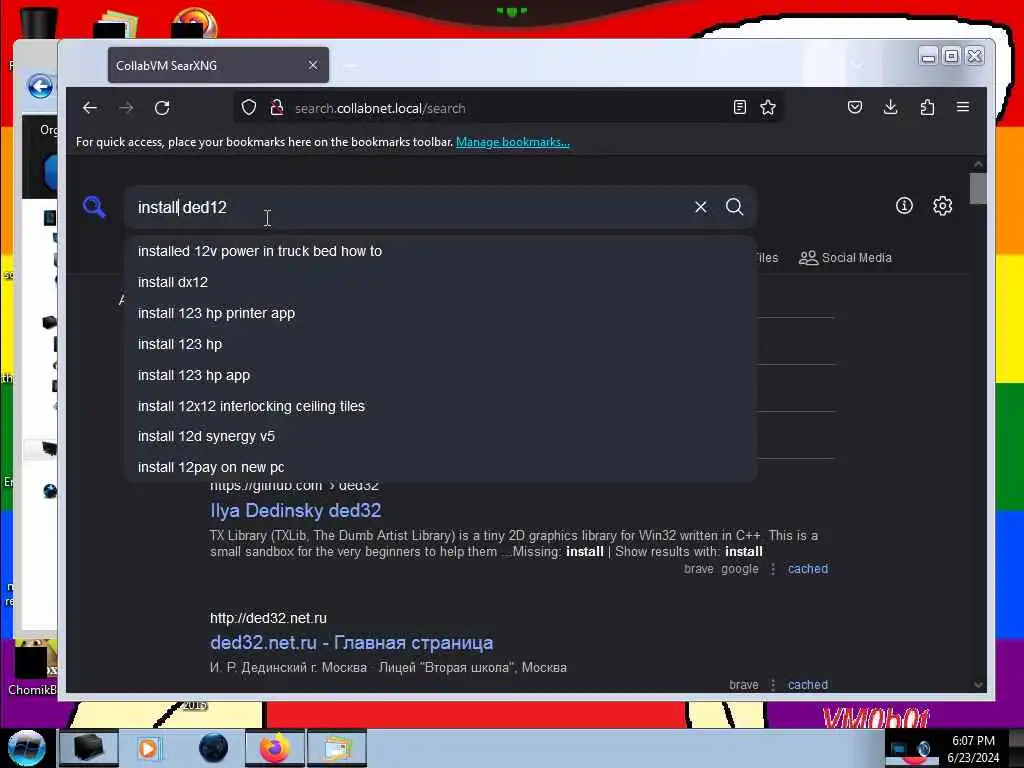The image size is (1024, 768).
Task: Open the ChomikB desktop icon
Action: point(32,667)
